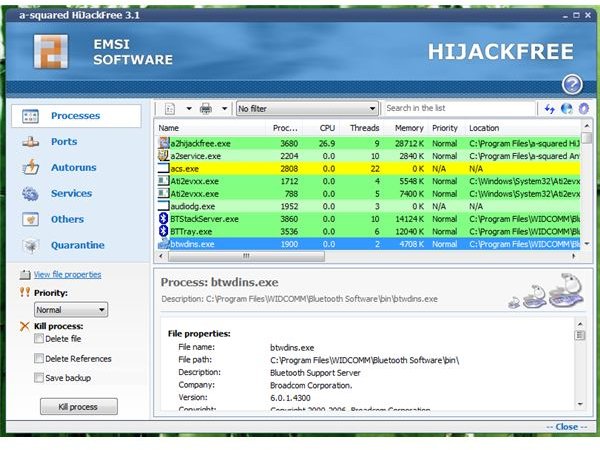Sort by the CPU column header

[x=321, y=128]
